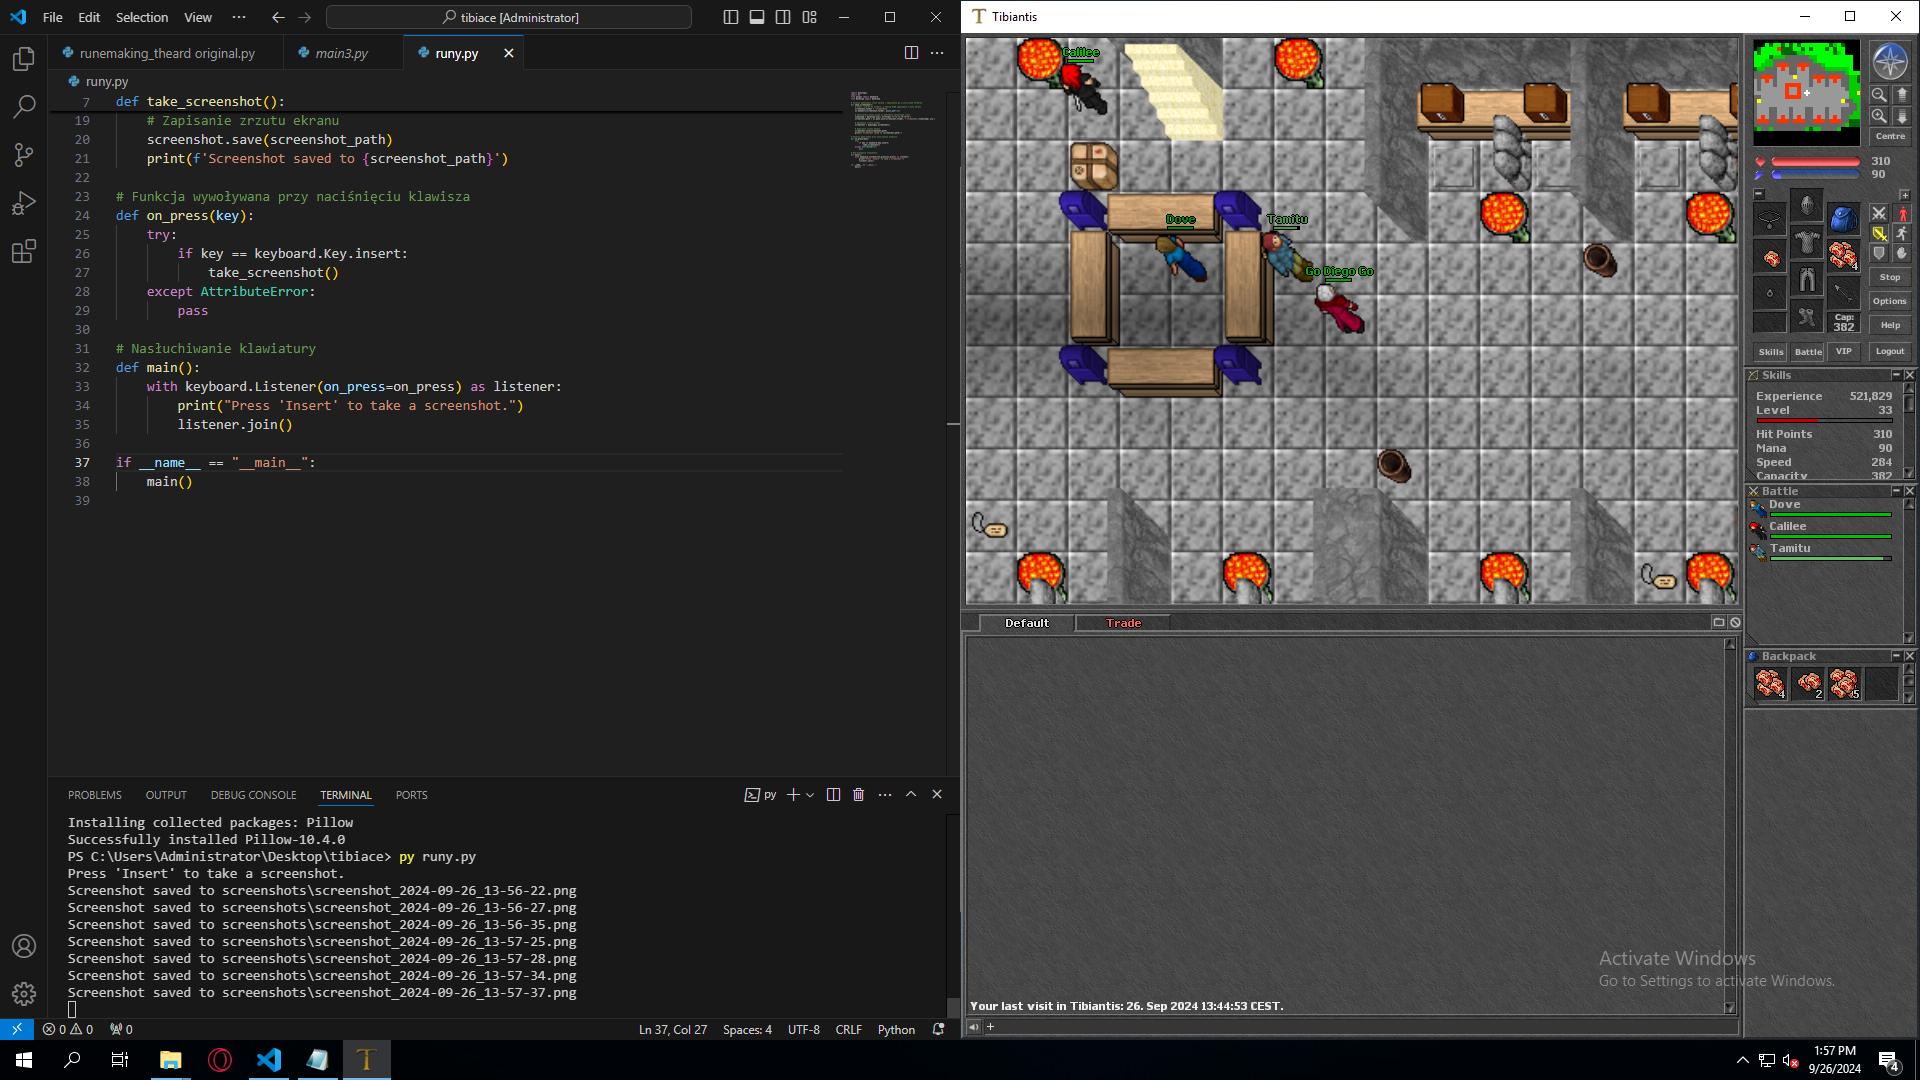The width and height of the screenshot is (1920, 1080).
Task: Move minimap one floor down
Action: point(1902,116)
